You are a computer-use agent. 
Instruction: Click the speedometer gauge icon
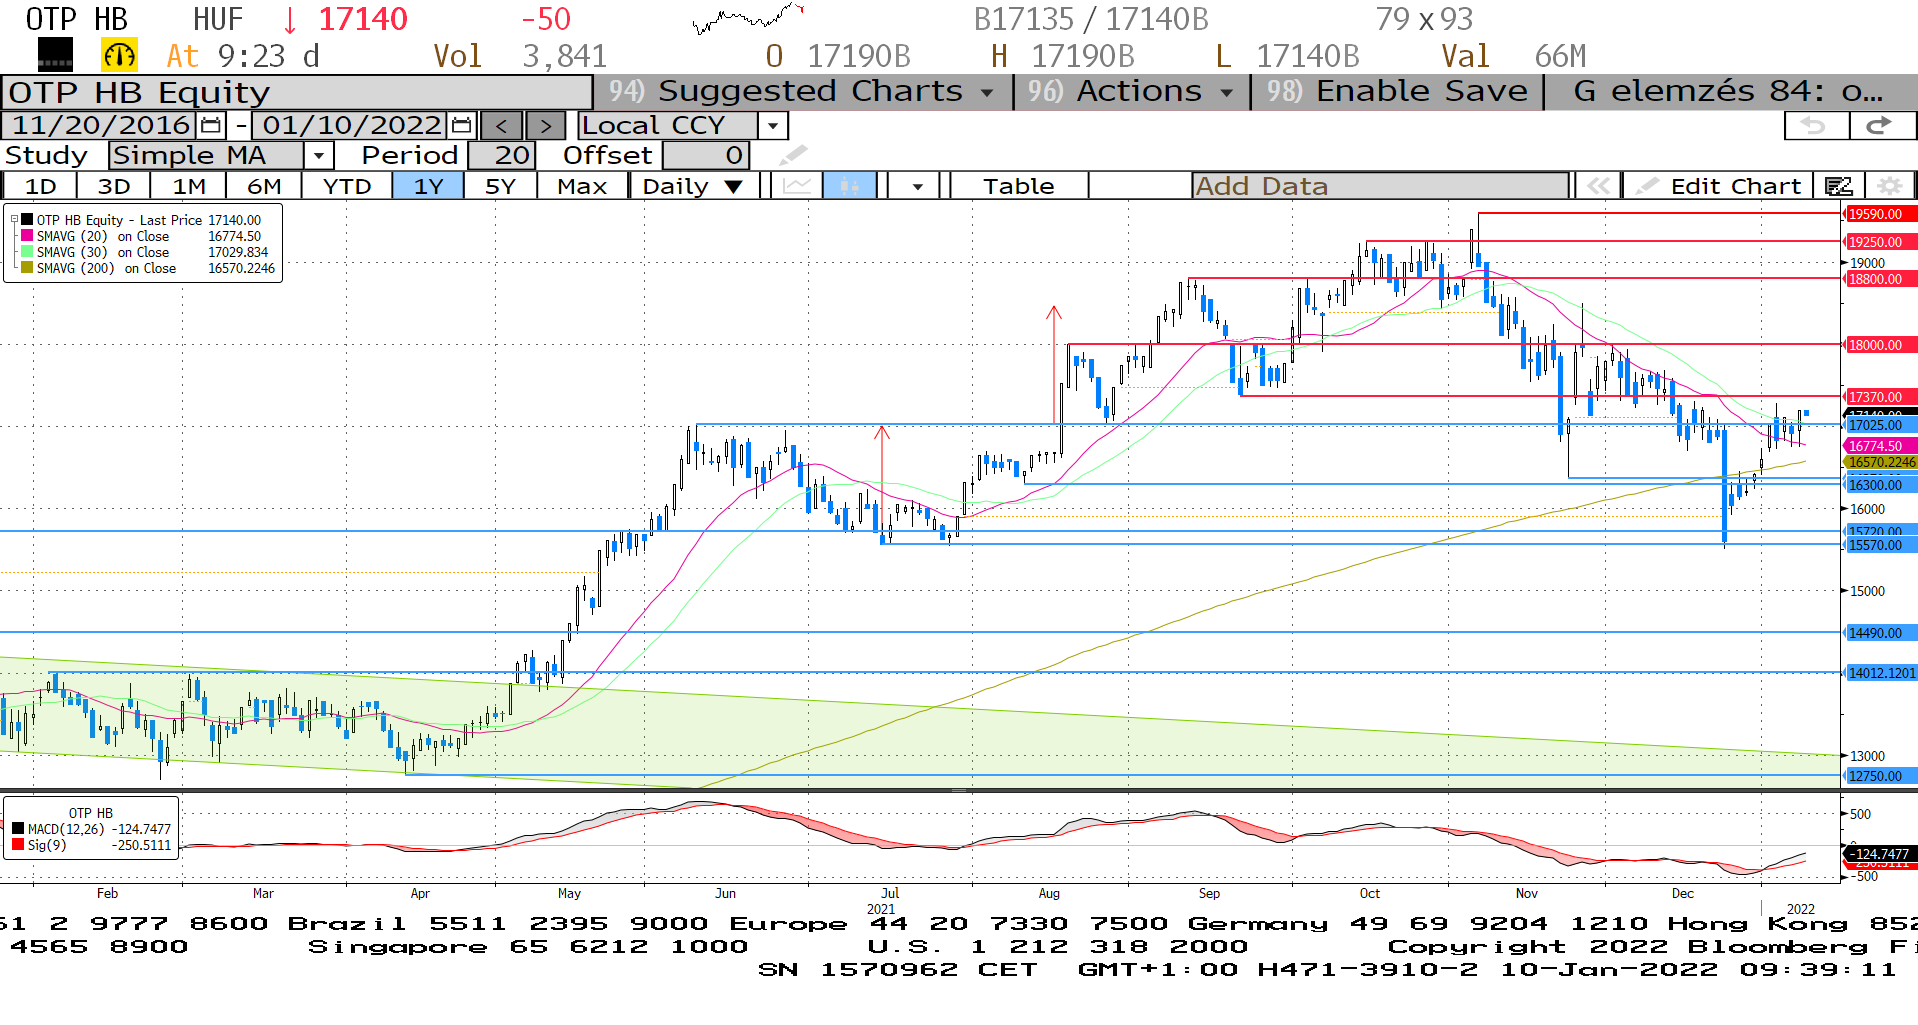119,55
